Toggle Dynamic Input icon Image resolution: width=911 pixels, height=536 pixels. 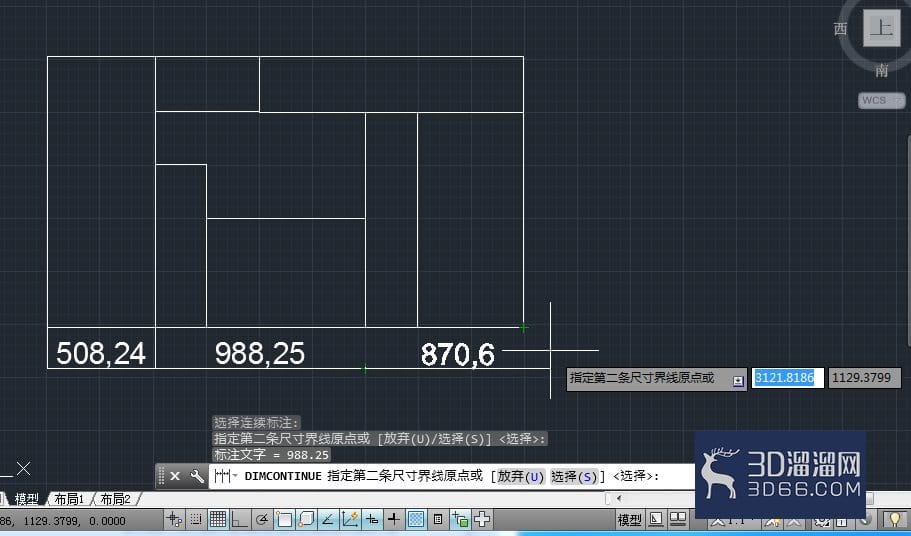pyautogui.click(x=372, y=519)
